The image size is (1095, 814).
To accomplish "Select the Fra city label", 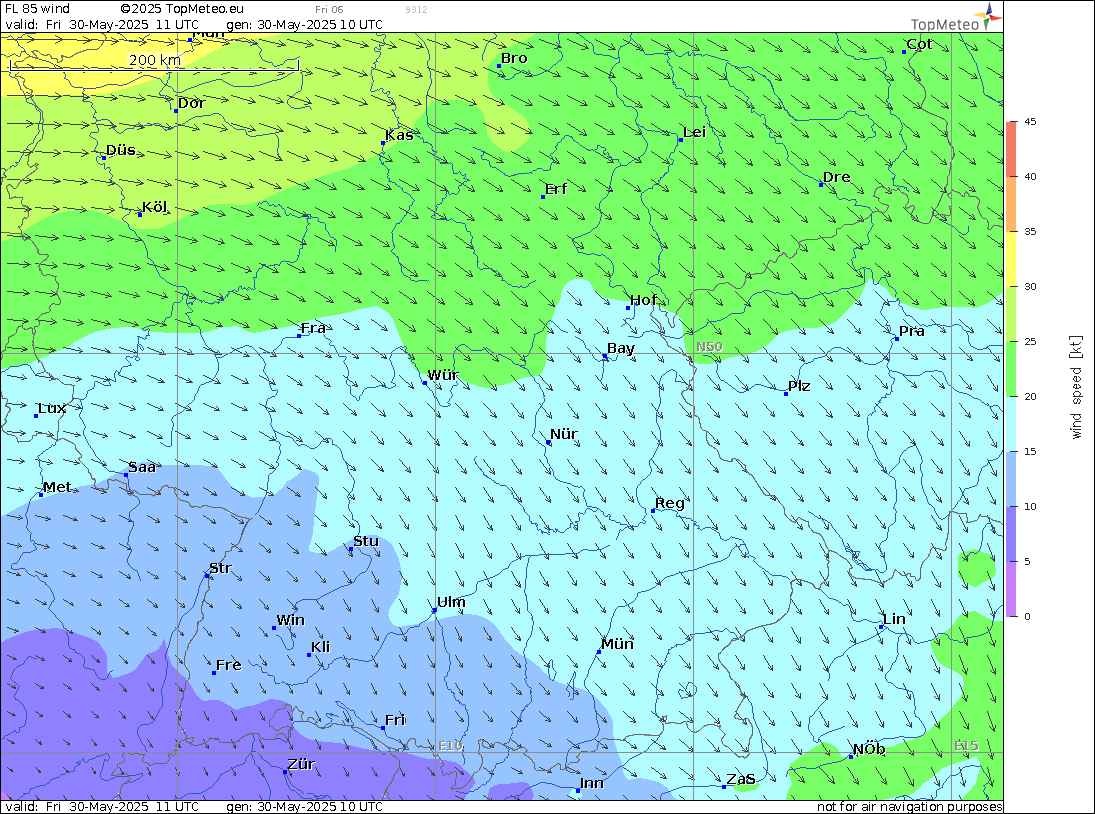I will pyautogui.click(x=313, y=328).
